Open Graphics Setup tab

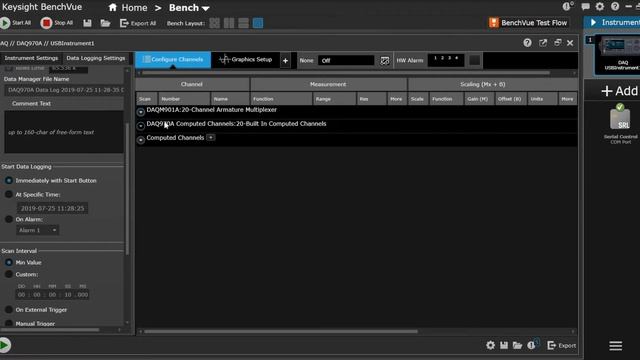(245, 60)
